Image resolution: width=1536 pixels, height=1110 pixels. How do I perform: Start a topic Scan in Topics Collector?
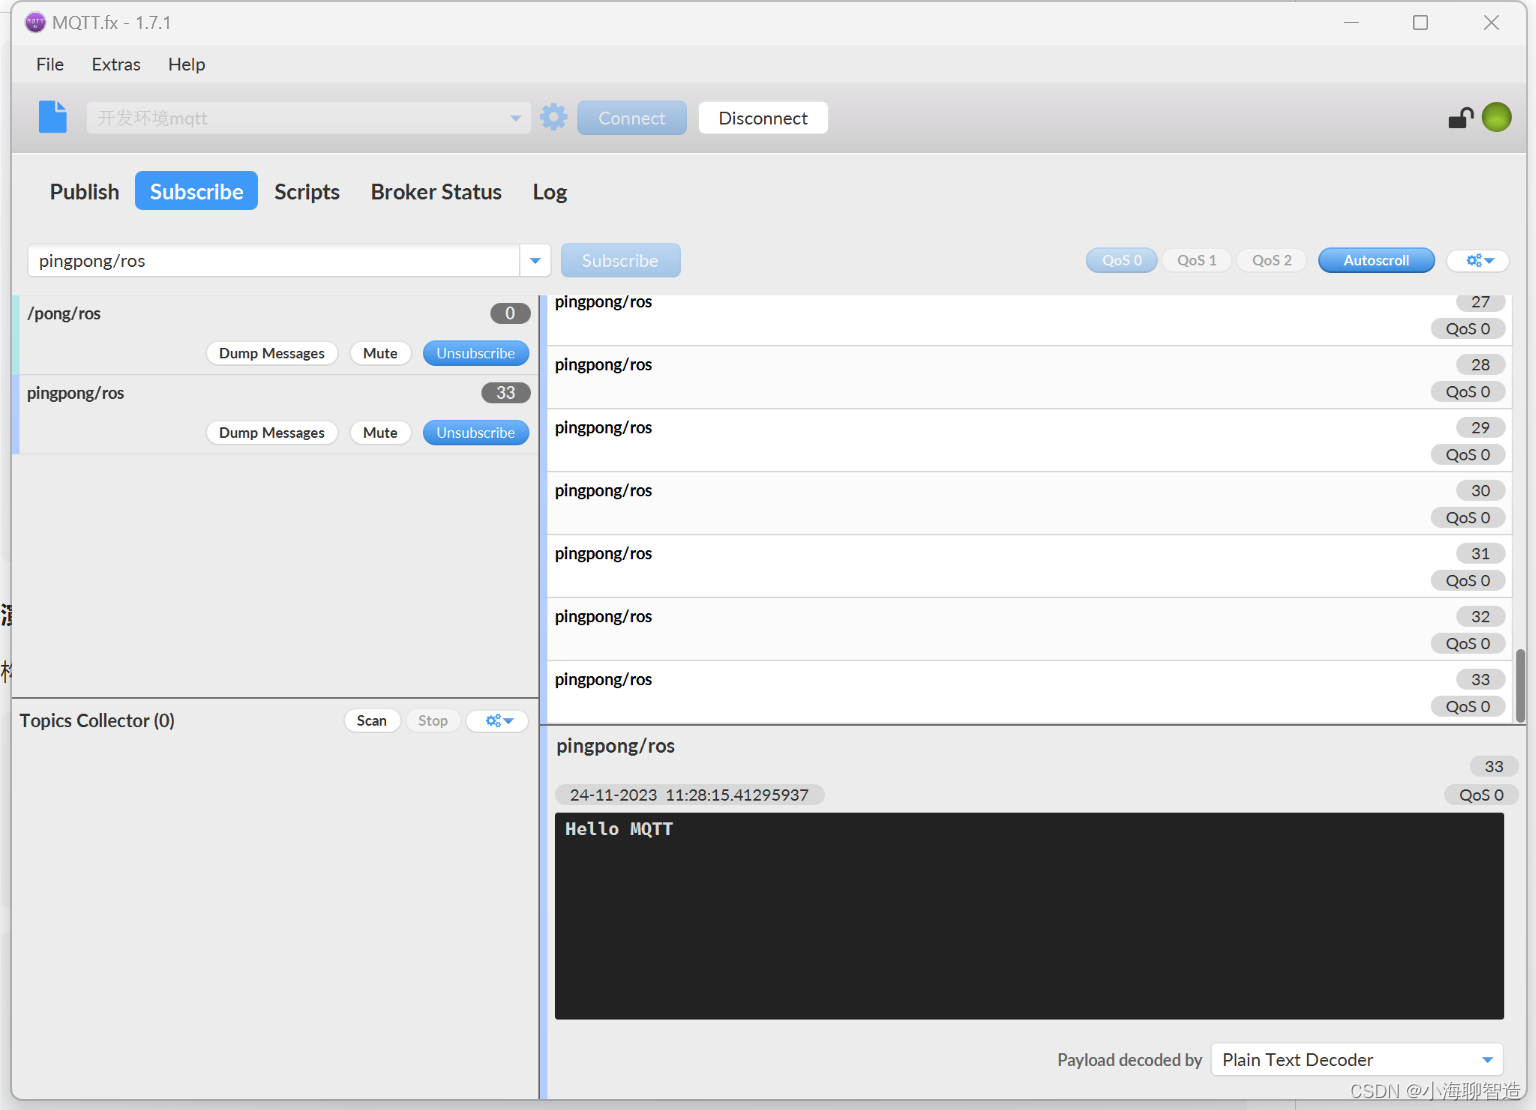click(x=372, y=720)
